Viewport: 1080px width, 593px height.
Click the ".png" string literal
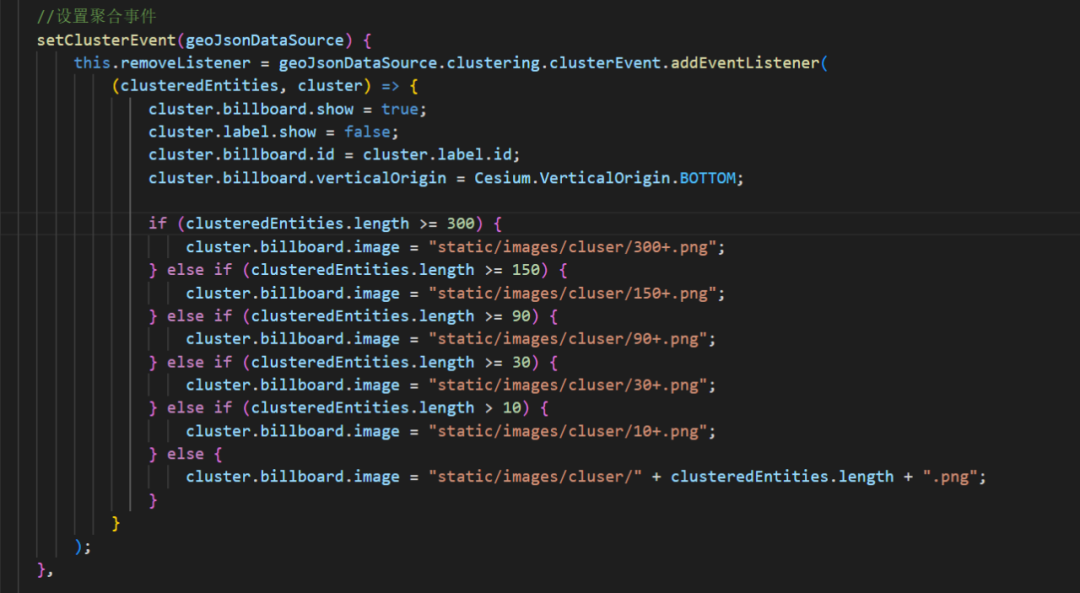click(x=951, y=477)
